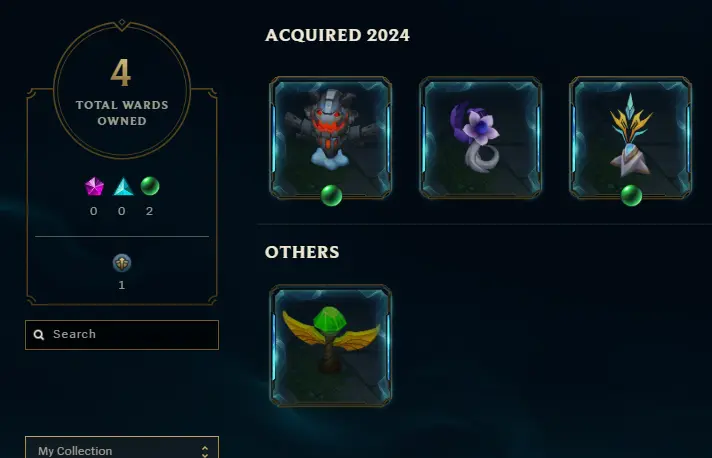Image resolution: width=712 pixels, height=458 pixels.
Task: Click the Total Wards Owned counter circle
Action: tap(122, 90)
